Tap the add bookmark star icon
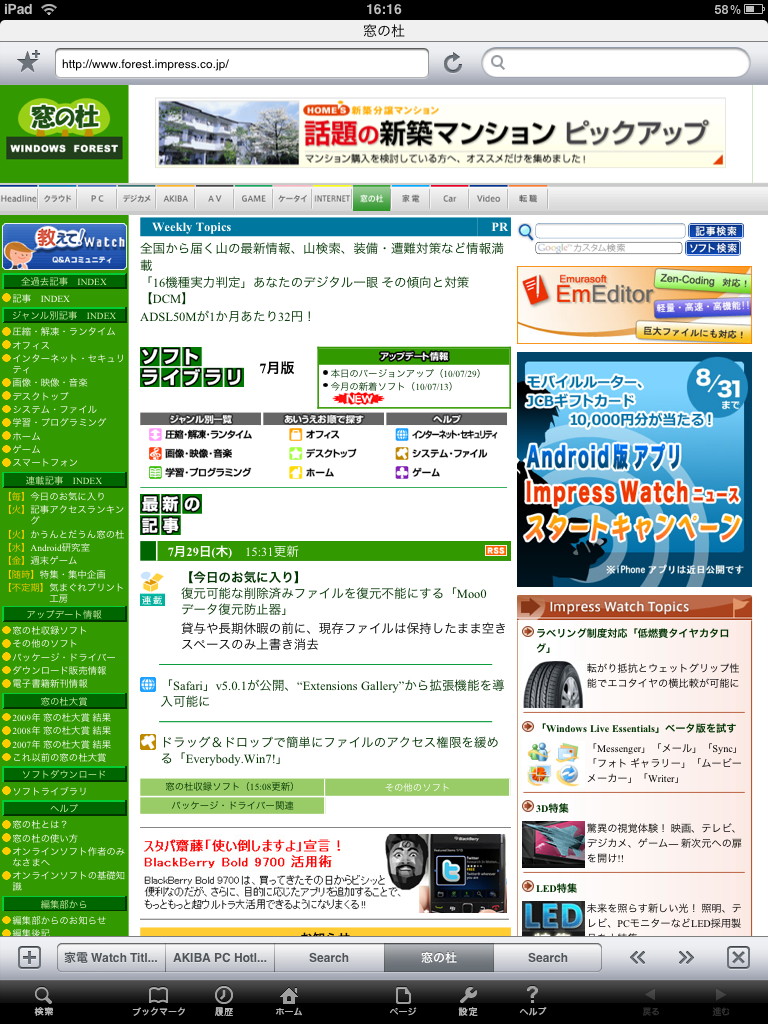 pos(29,62)
